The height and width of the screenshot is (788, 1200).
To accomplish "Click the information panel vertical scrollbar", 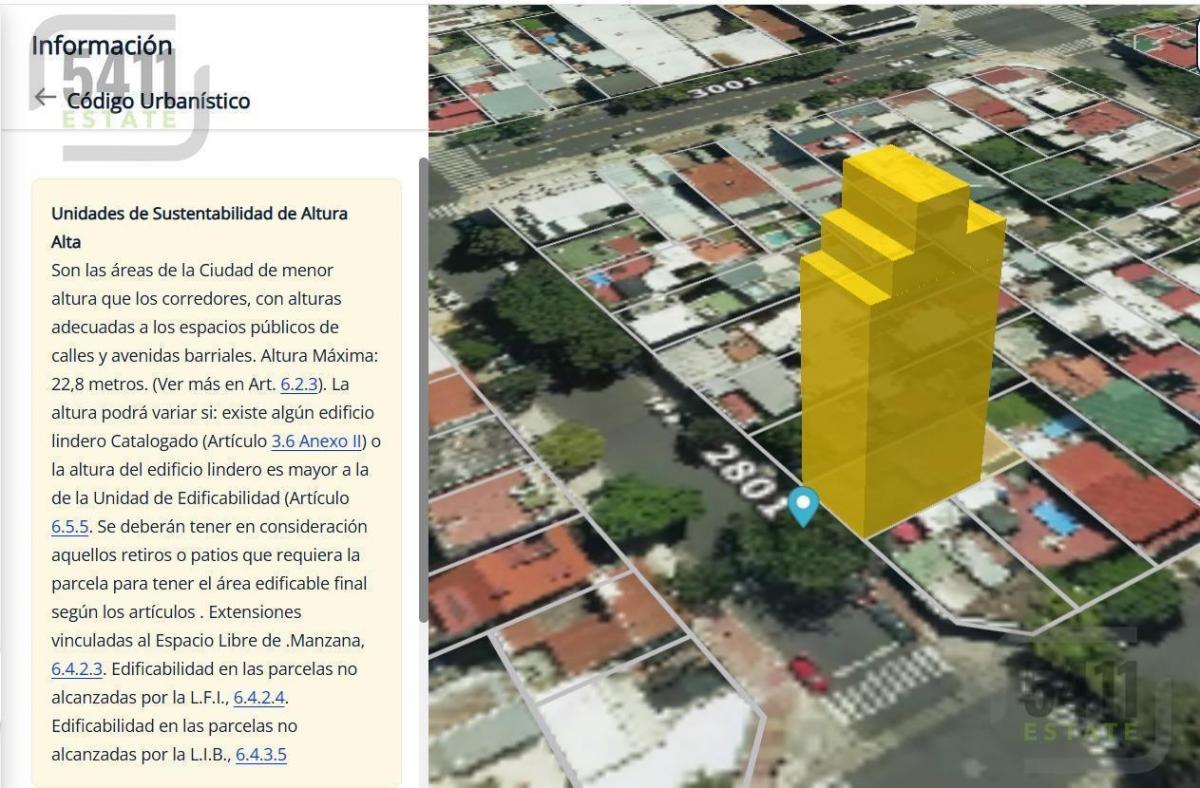I will [x=424, y=390].
